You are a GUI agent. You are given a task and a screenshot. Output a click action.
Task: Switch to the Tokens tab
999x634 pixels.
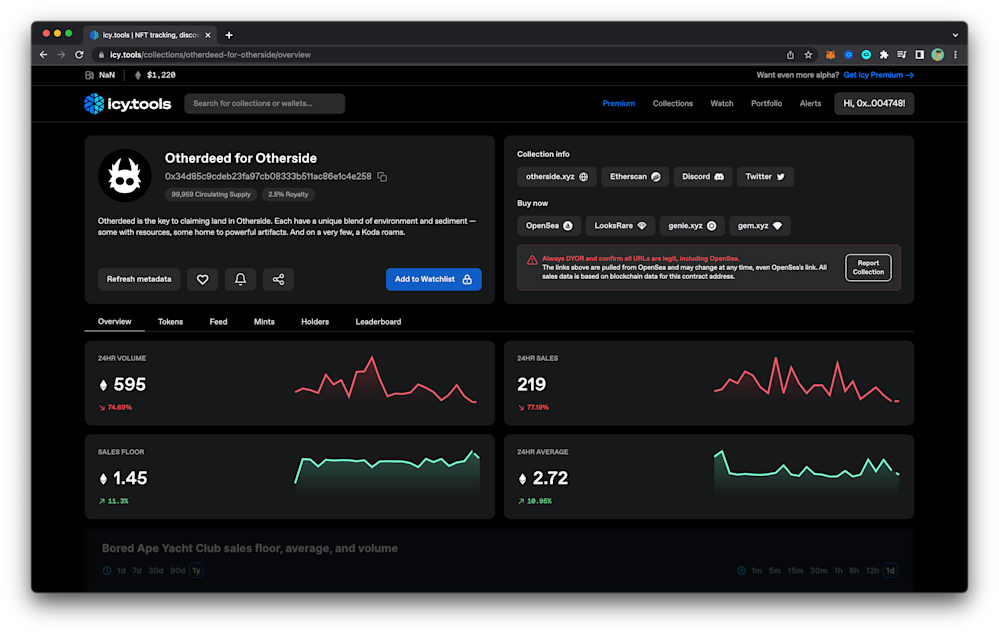(x=170, y=322)
